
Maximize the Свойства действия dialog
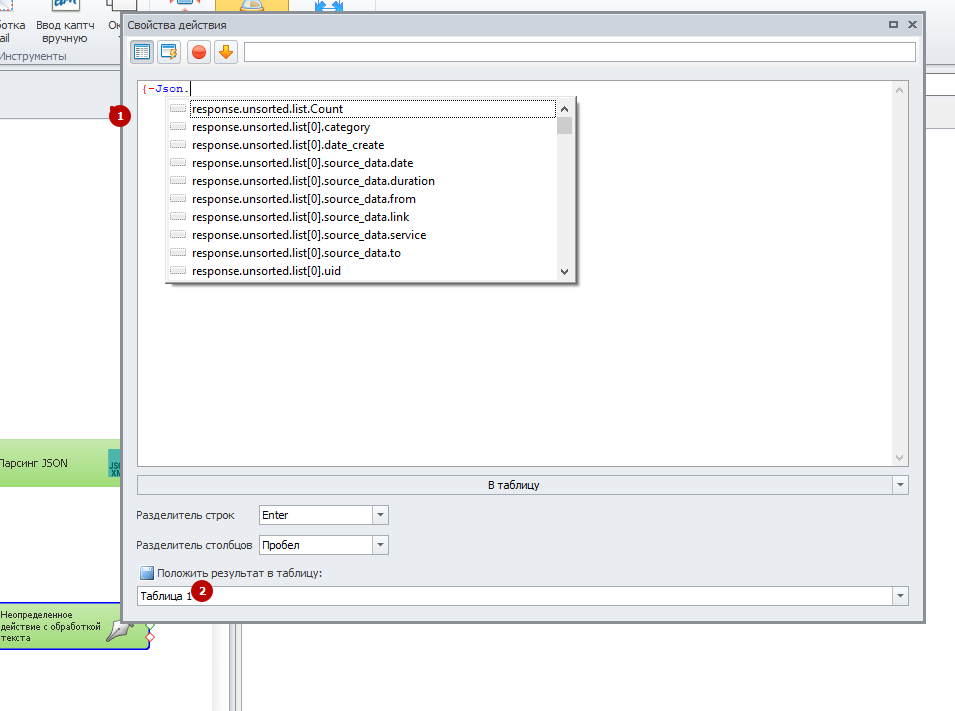coord(893,24)
